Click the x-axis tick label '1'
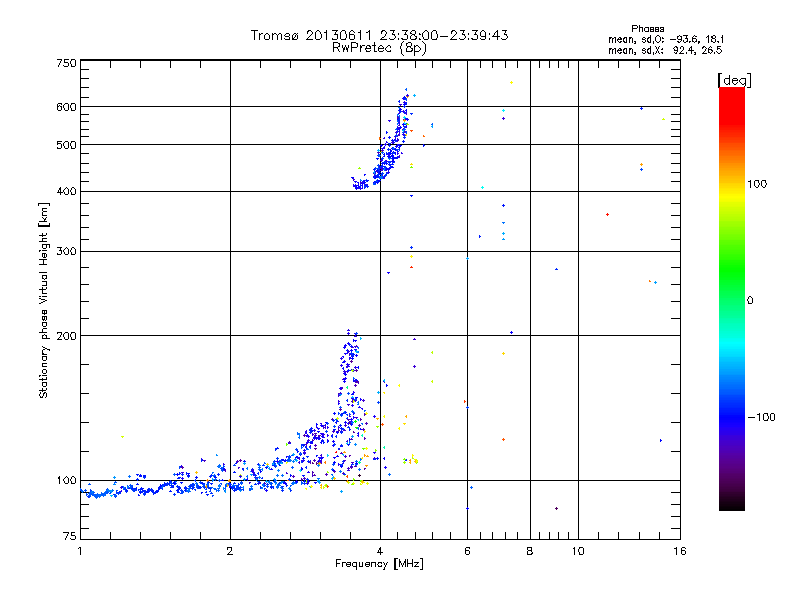800x600 pixels. click(x=80, y=551)
